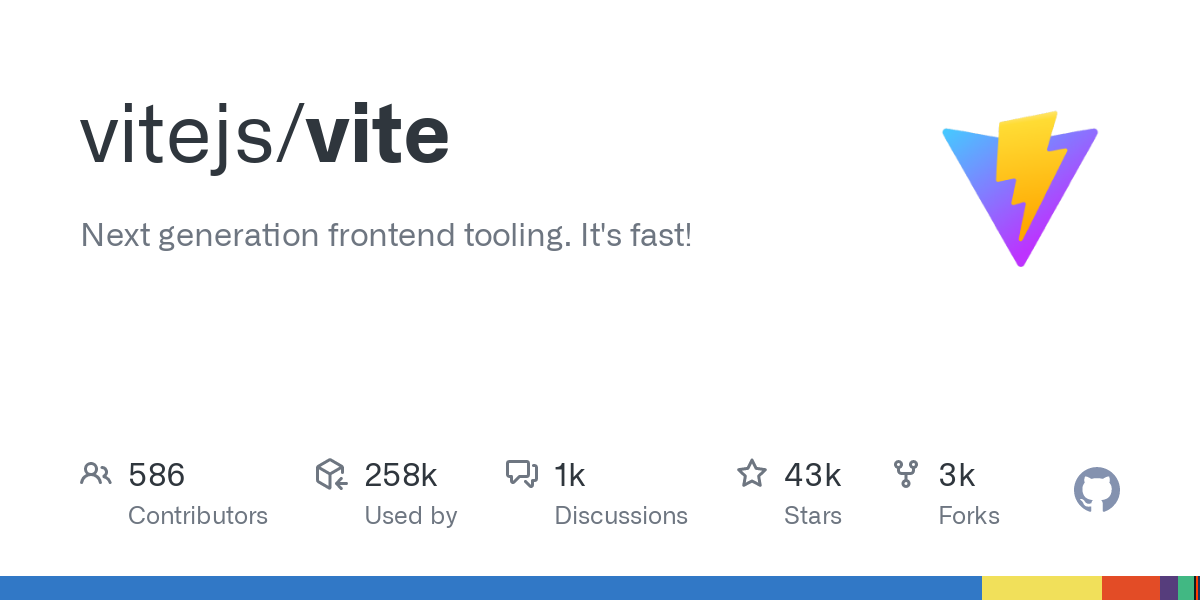Open the GitHub octocat logo
This screenshot has height=600, width=1200.
1096,490
